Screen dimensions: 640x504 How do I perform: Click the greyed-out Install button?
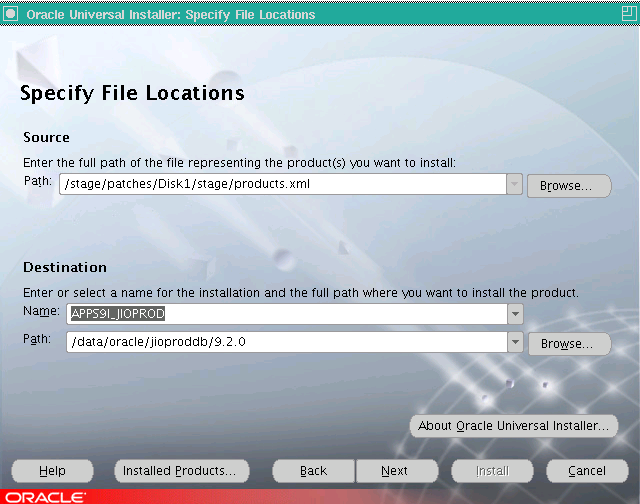click(492, 471)
